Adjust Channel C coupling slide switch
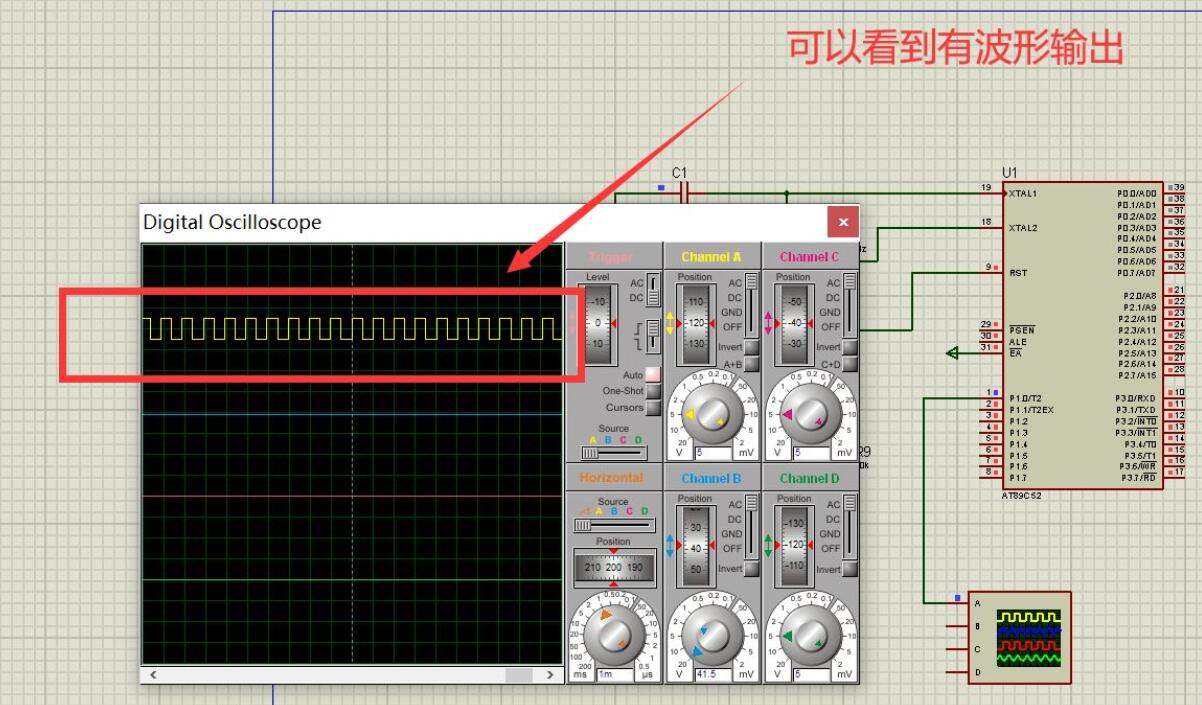Image resolution: width=1202 pixels, height=705 pixels. (850, 305)
